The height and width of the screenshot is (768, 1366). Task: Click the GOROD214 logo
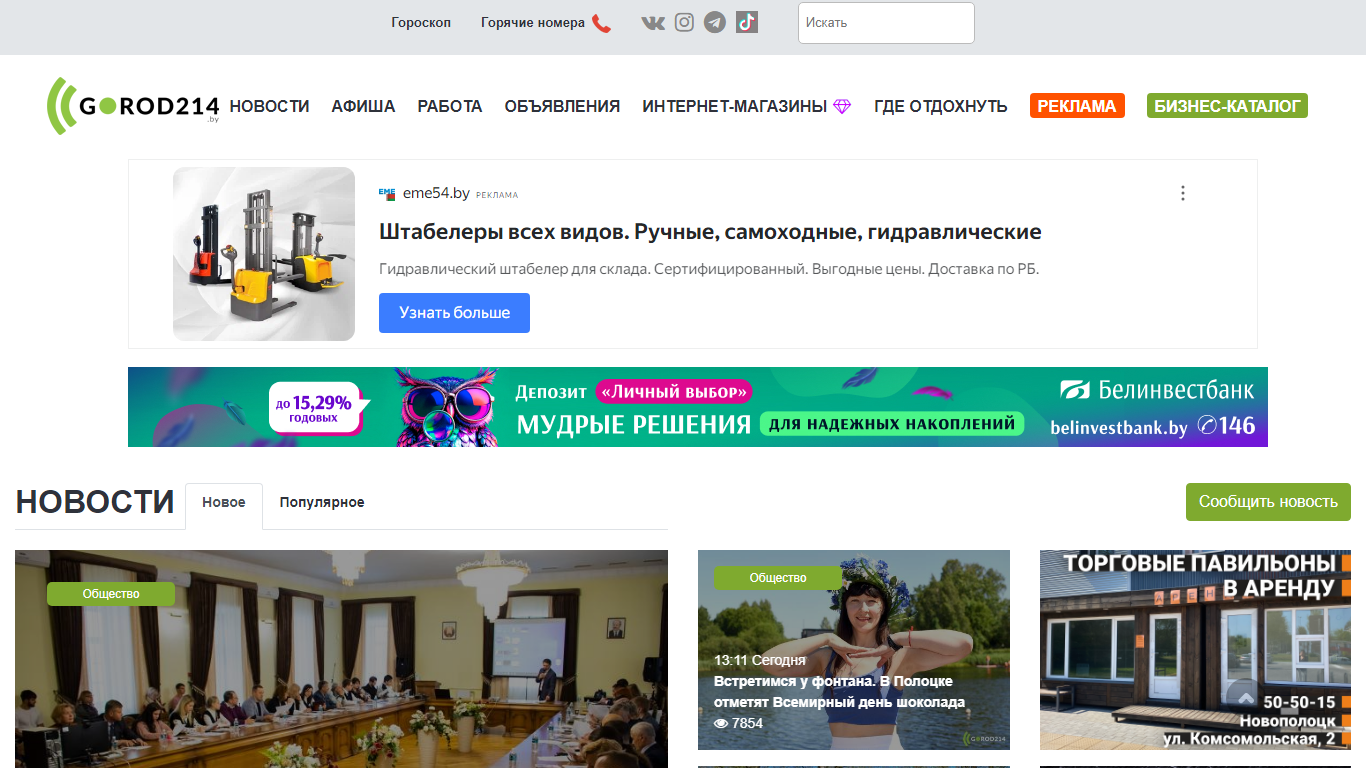pos(133,106)
